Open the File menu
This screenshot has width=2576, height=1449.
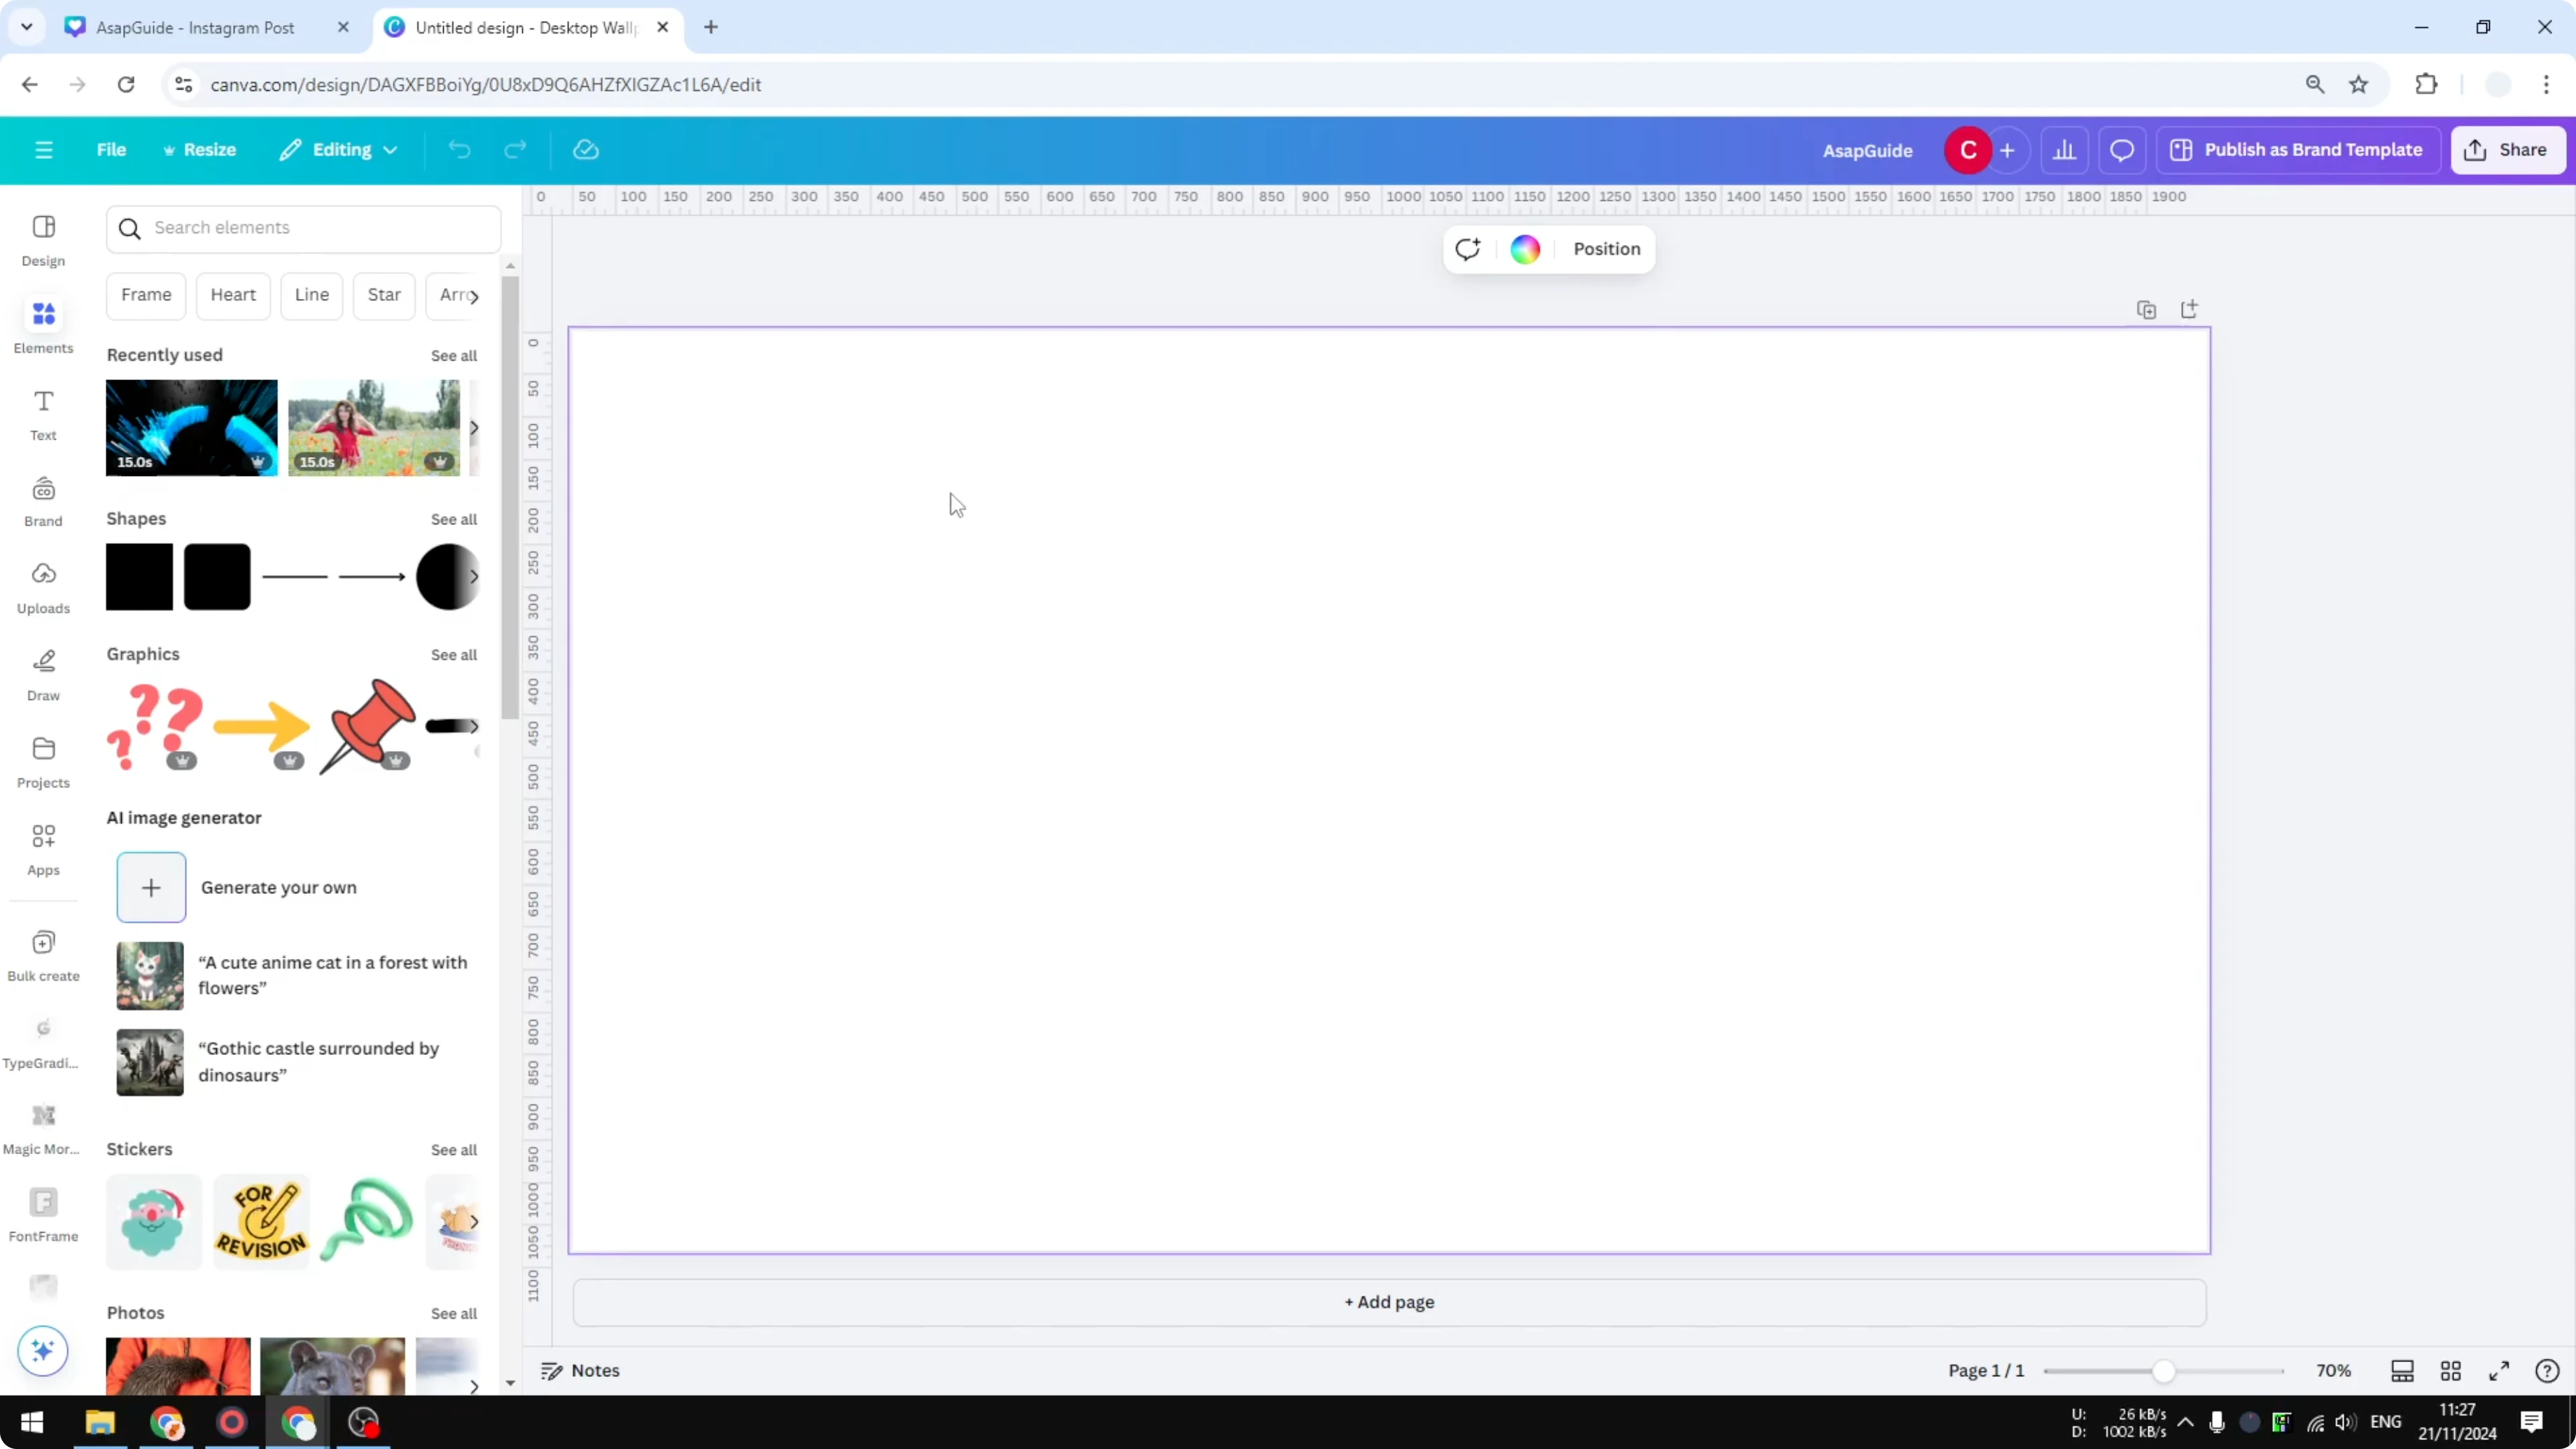coord(111,150)
